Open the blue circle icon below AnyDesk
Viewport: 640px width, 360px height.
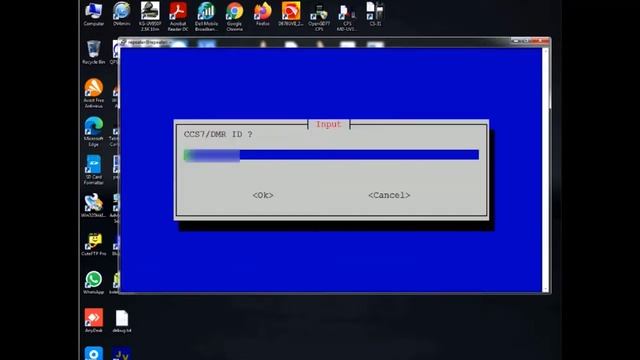93,353
